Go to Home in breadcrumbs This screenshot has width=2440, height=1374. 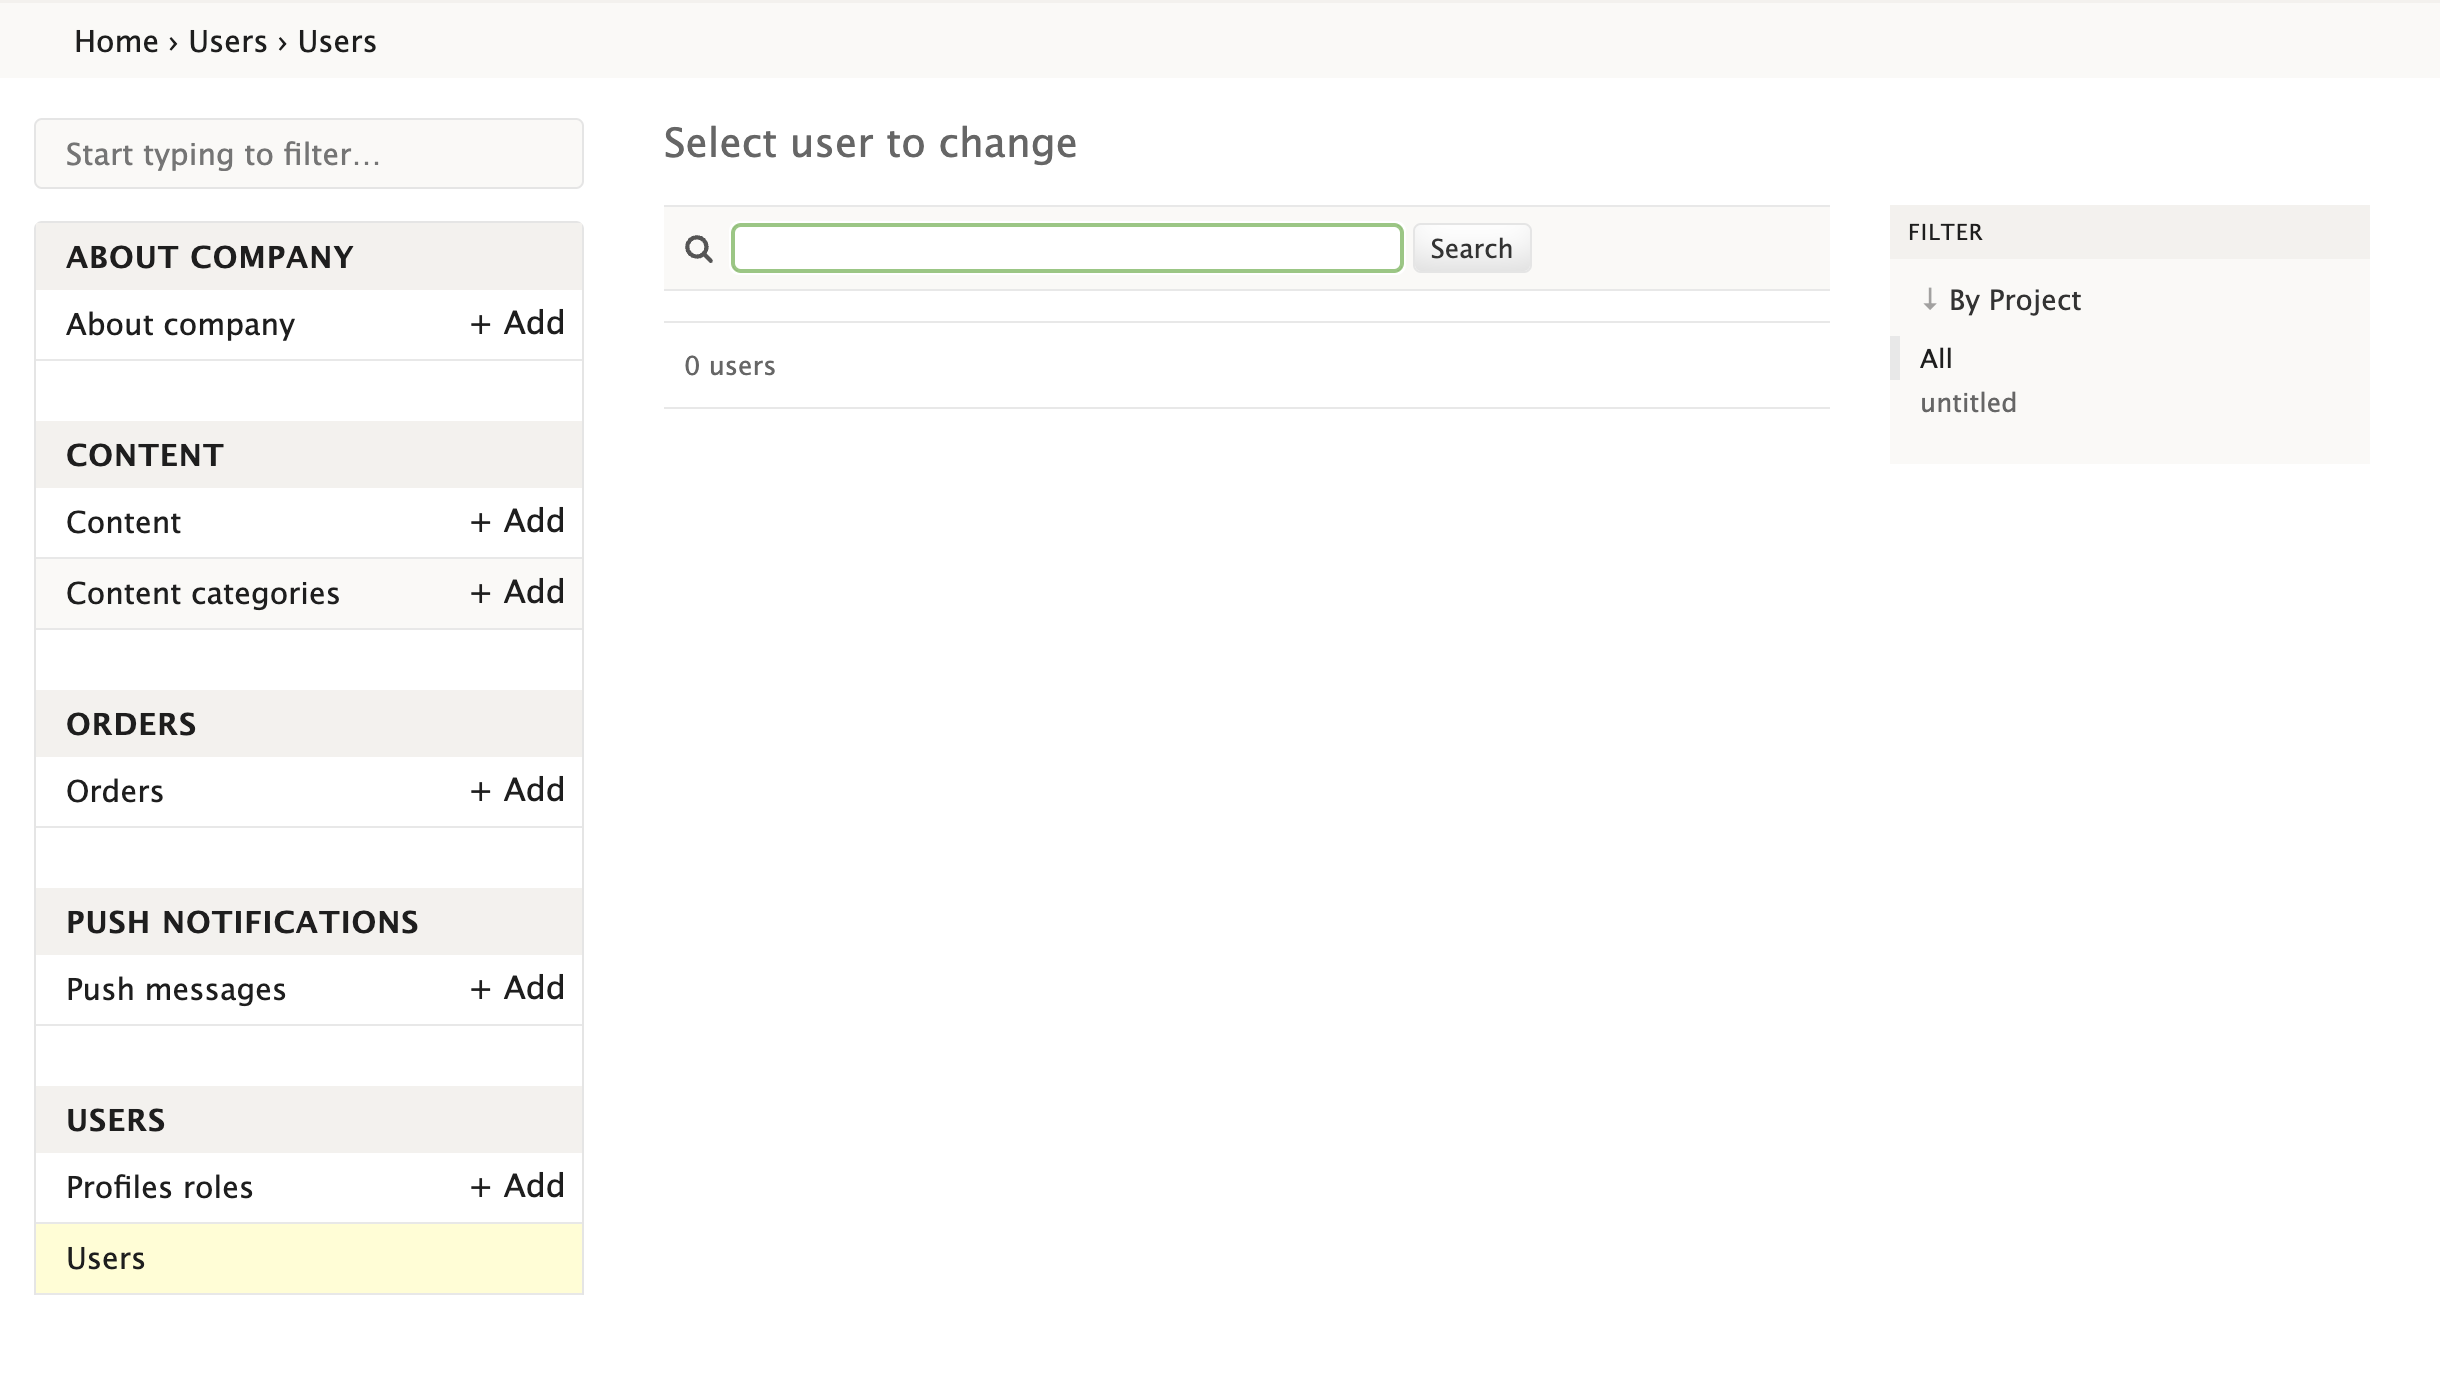(116, 42)
